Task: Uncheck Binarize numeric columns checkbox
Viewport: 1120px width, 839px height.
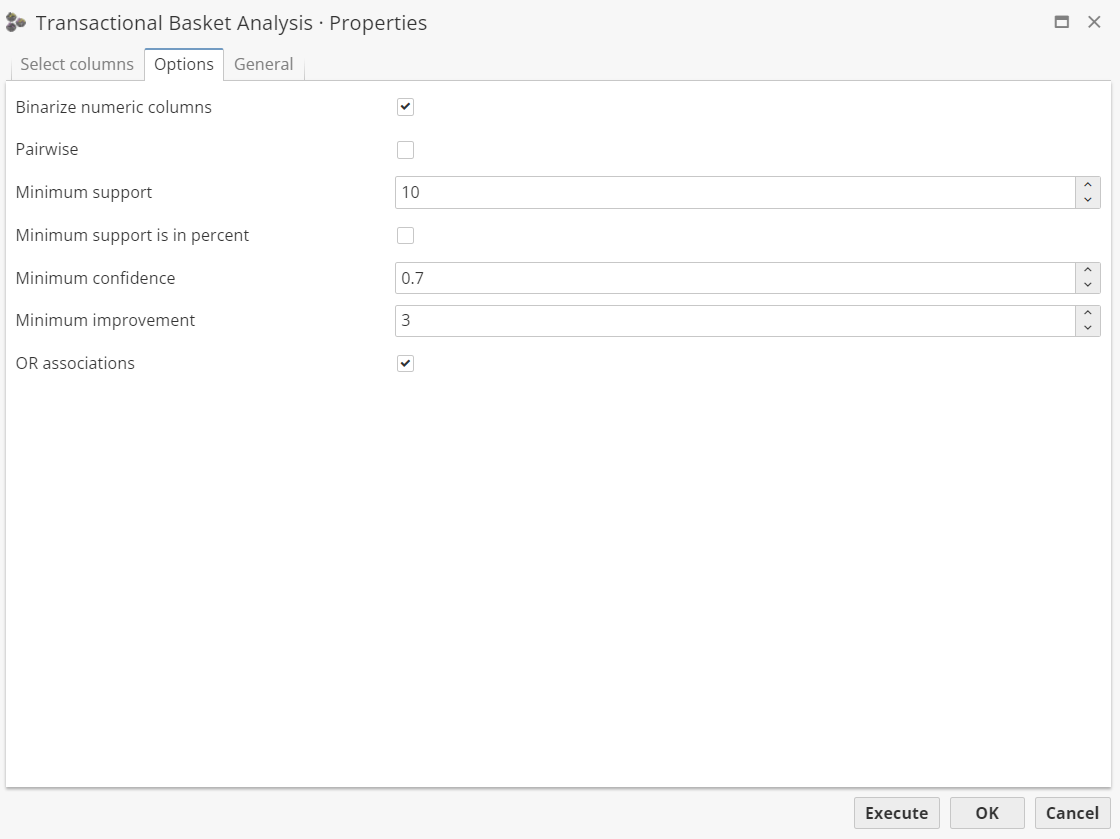Action: pyautogui.click(x=405, y=107)
